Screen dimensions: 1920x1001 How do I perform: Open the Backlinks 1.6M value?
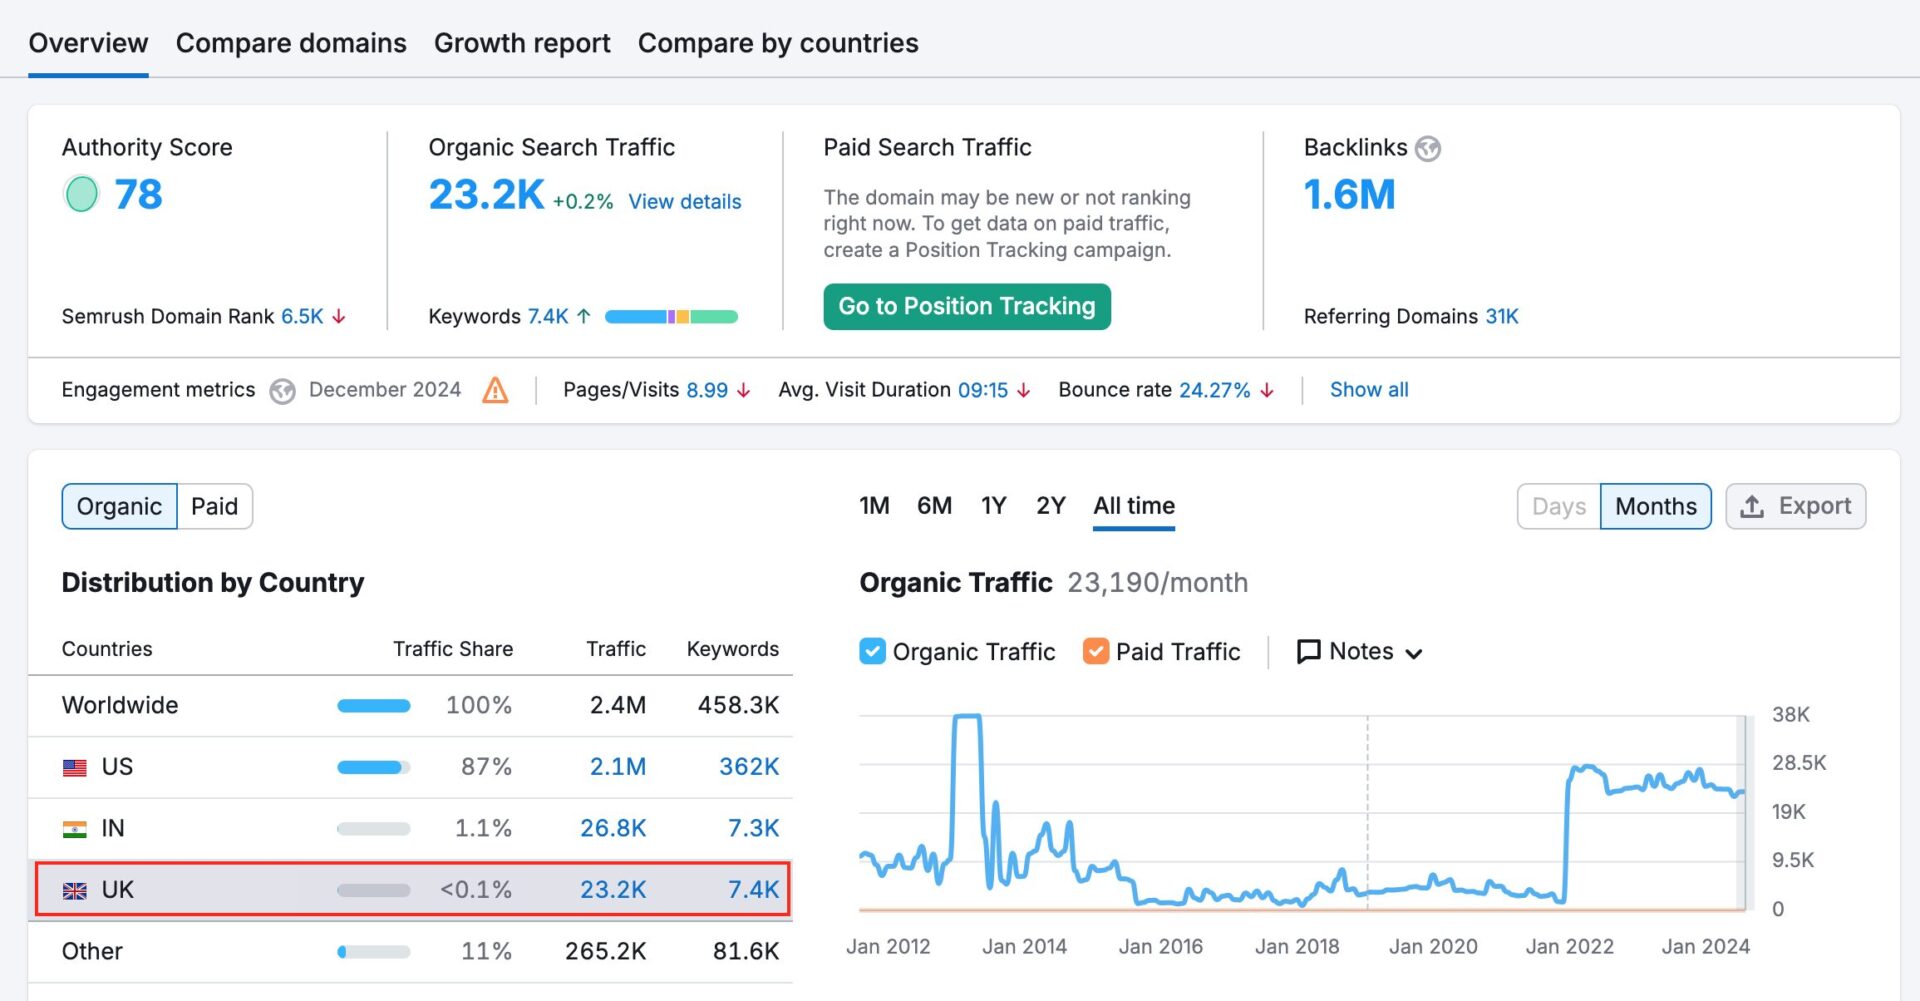(x=1349, y=194)
